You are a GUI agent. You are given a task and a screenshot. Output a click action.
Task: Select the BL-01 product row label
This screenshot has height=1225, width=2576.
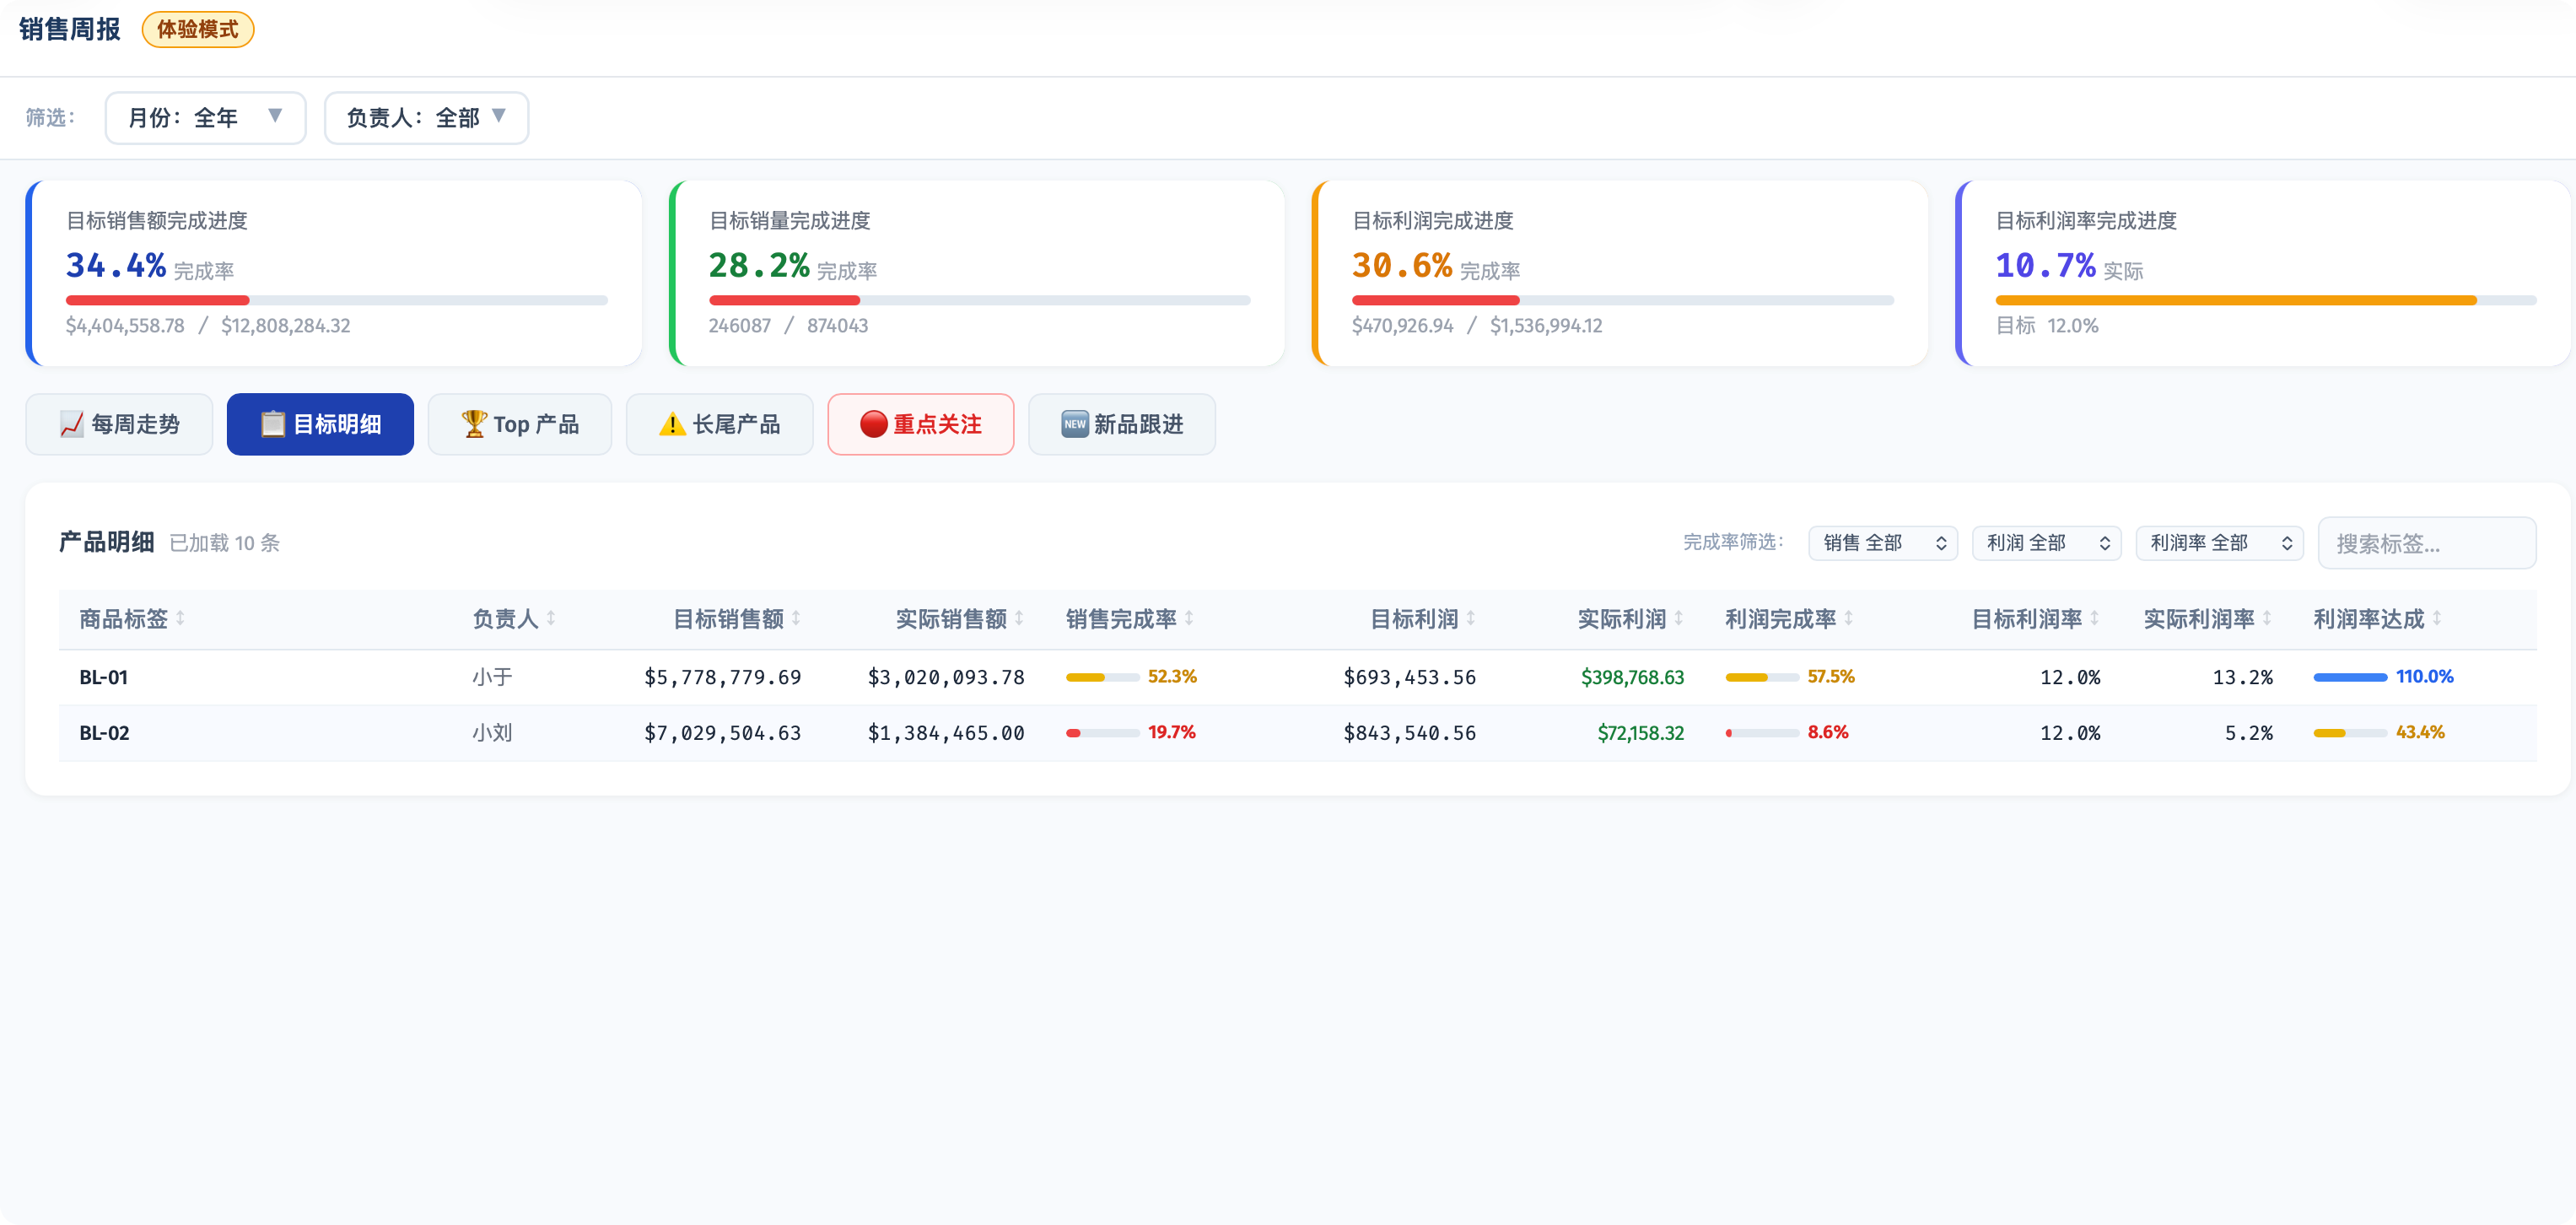[x=104, y=678]
